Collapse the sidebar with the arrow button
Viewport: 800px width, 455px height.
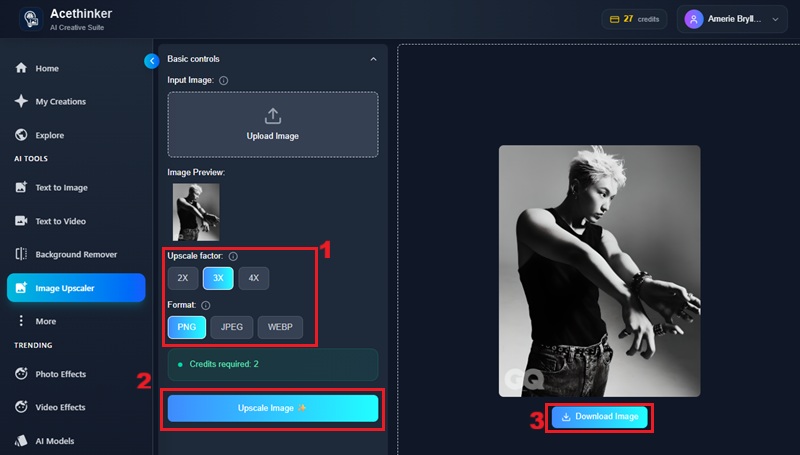(x=152, y=61)
